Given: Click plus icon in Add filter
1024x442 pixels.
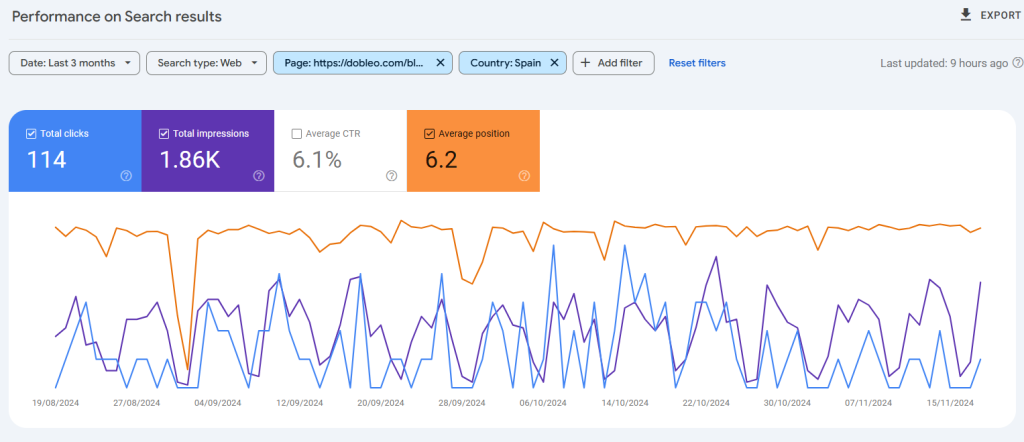Looking at the screenshot, I should [x=585, y=63].
